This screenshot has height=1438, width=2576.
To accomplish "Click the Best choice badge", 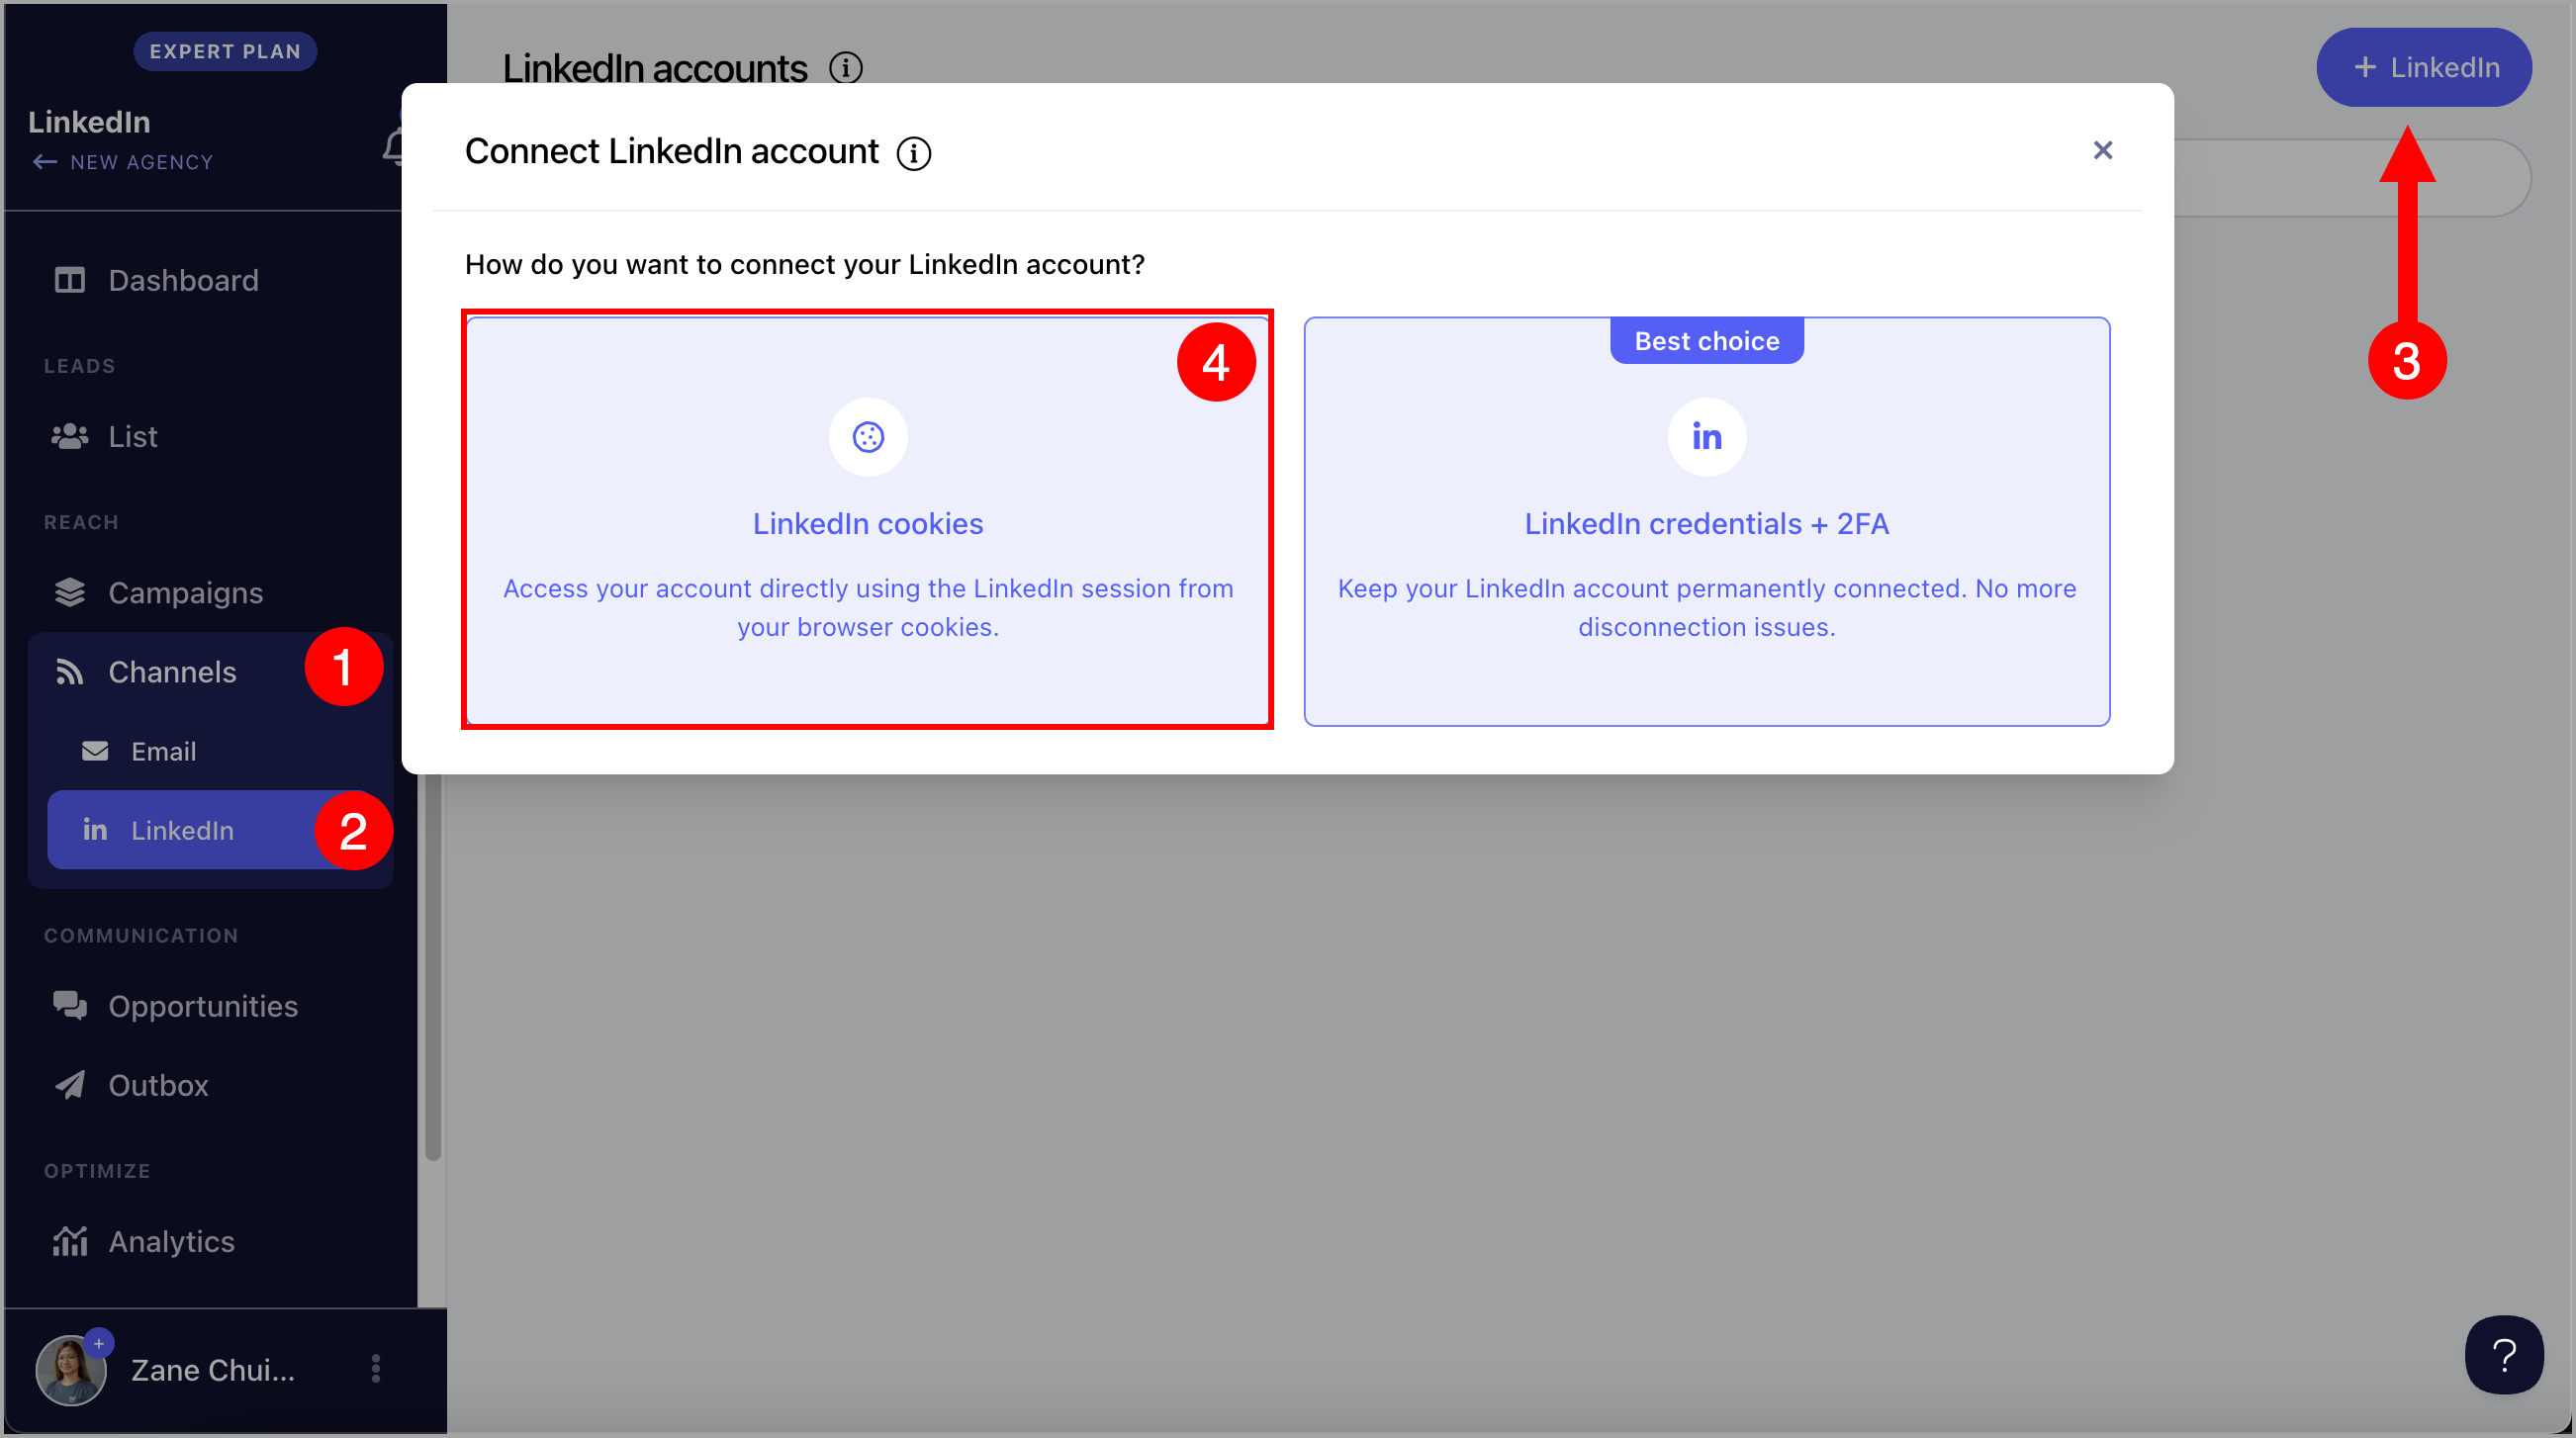I will 1707,341.
